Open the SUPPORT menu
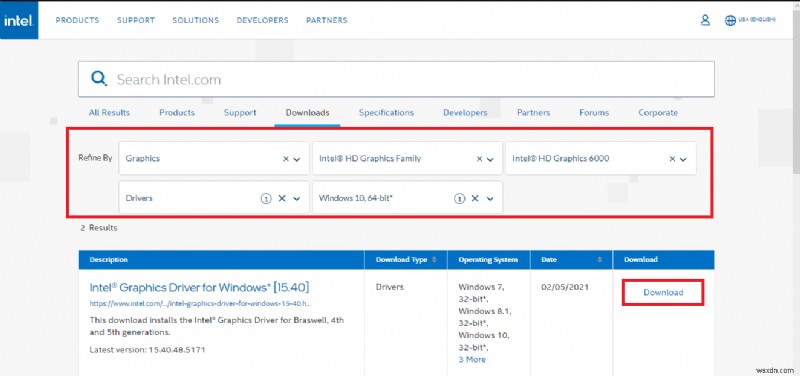The width and height of the screenshot is (800, 376). (x=136, y=20)
